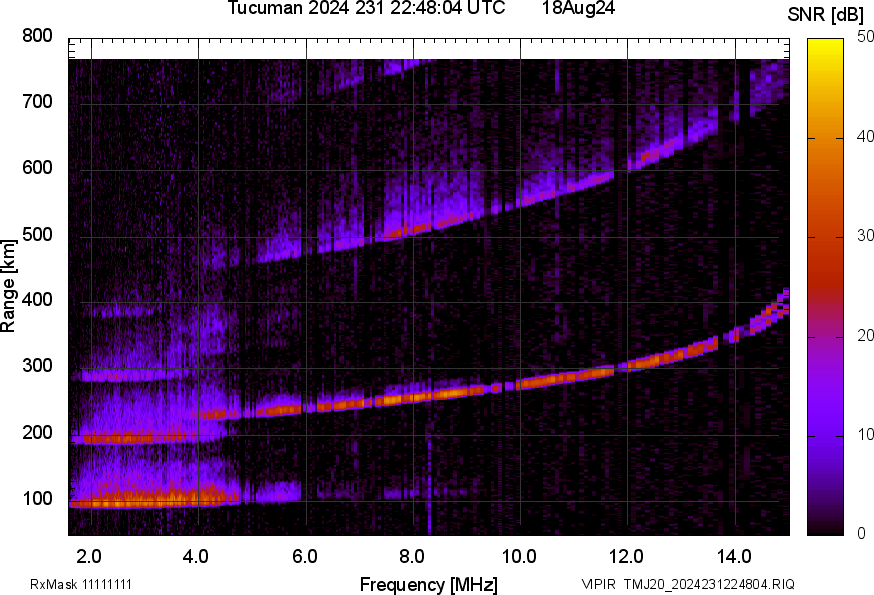
Task: Click the range axis tick label '800'
Action: tap(37, 36)
